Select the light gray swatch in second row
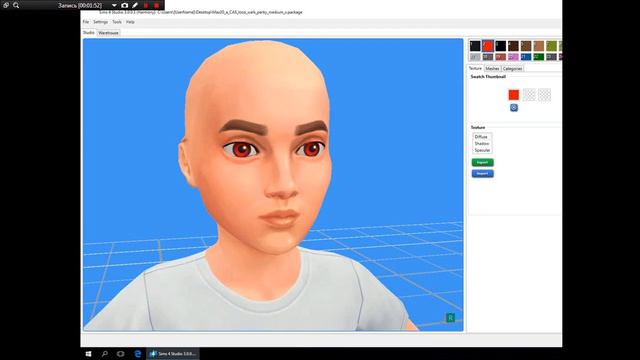Screen dimensions: 640x360 [x=475, y=57]
